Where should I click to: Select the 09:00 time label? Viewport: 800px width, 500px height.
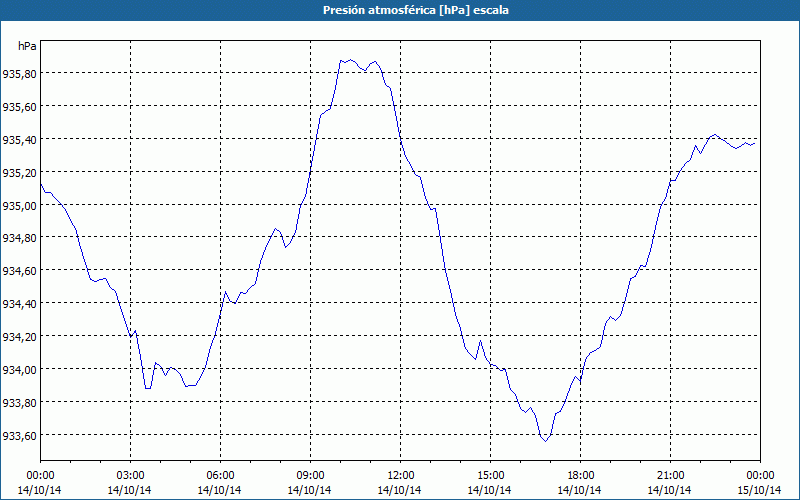(310, 476)
